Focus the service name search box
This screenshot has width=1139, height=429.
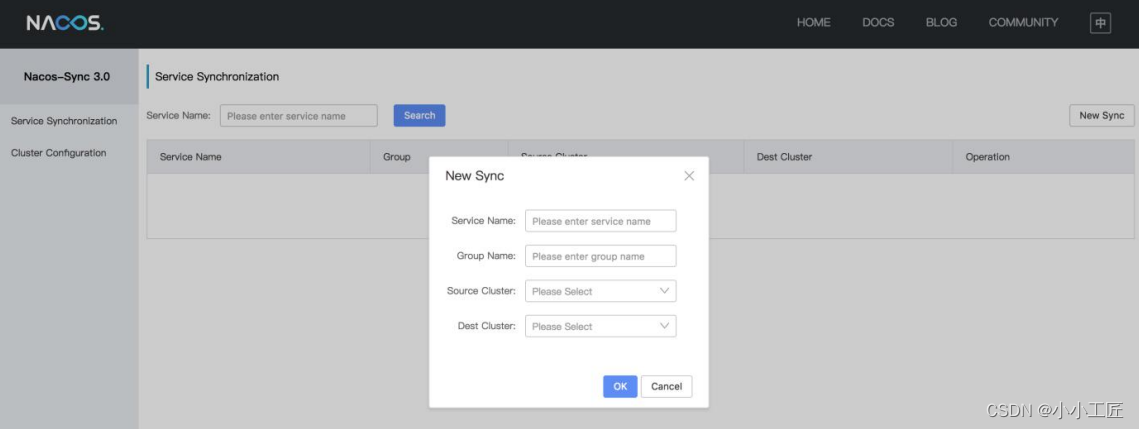[x=298, y=116]
